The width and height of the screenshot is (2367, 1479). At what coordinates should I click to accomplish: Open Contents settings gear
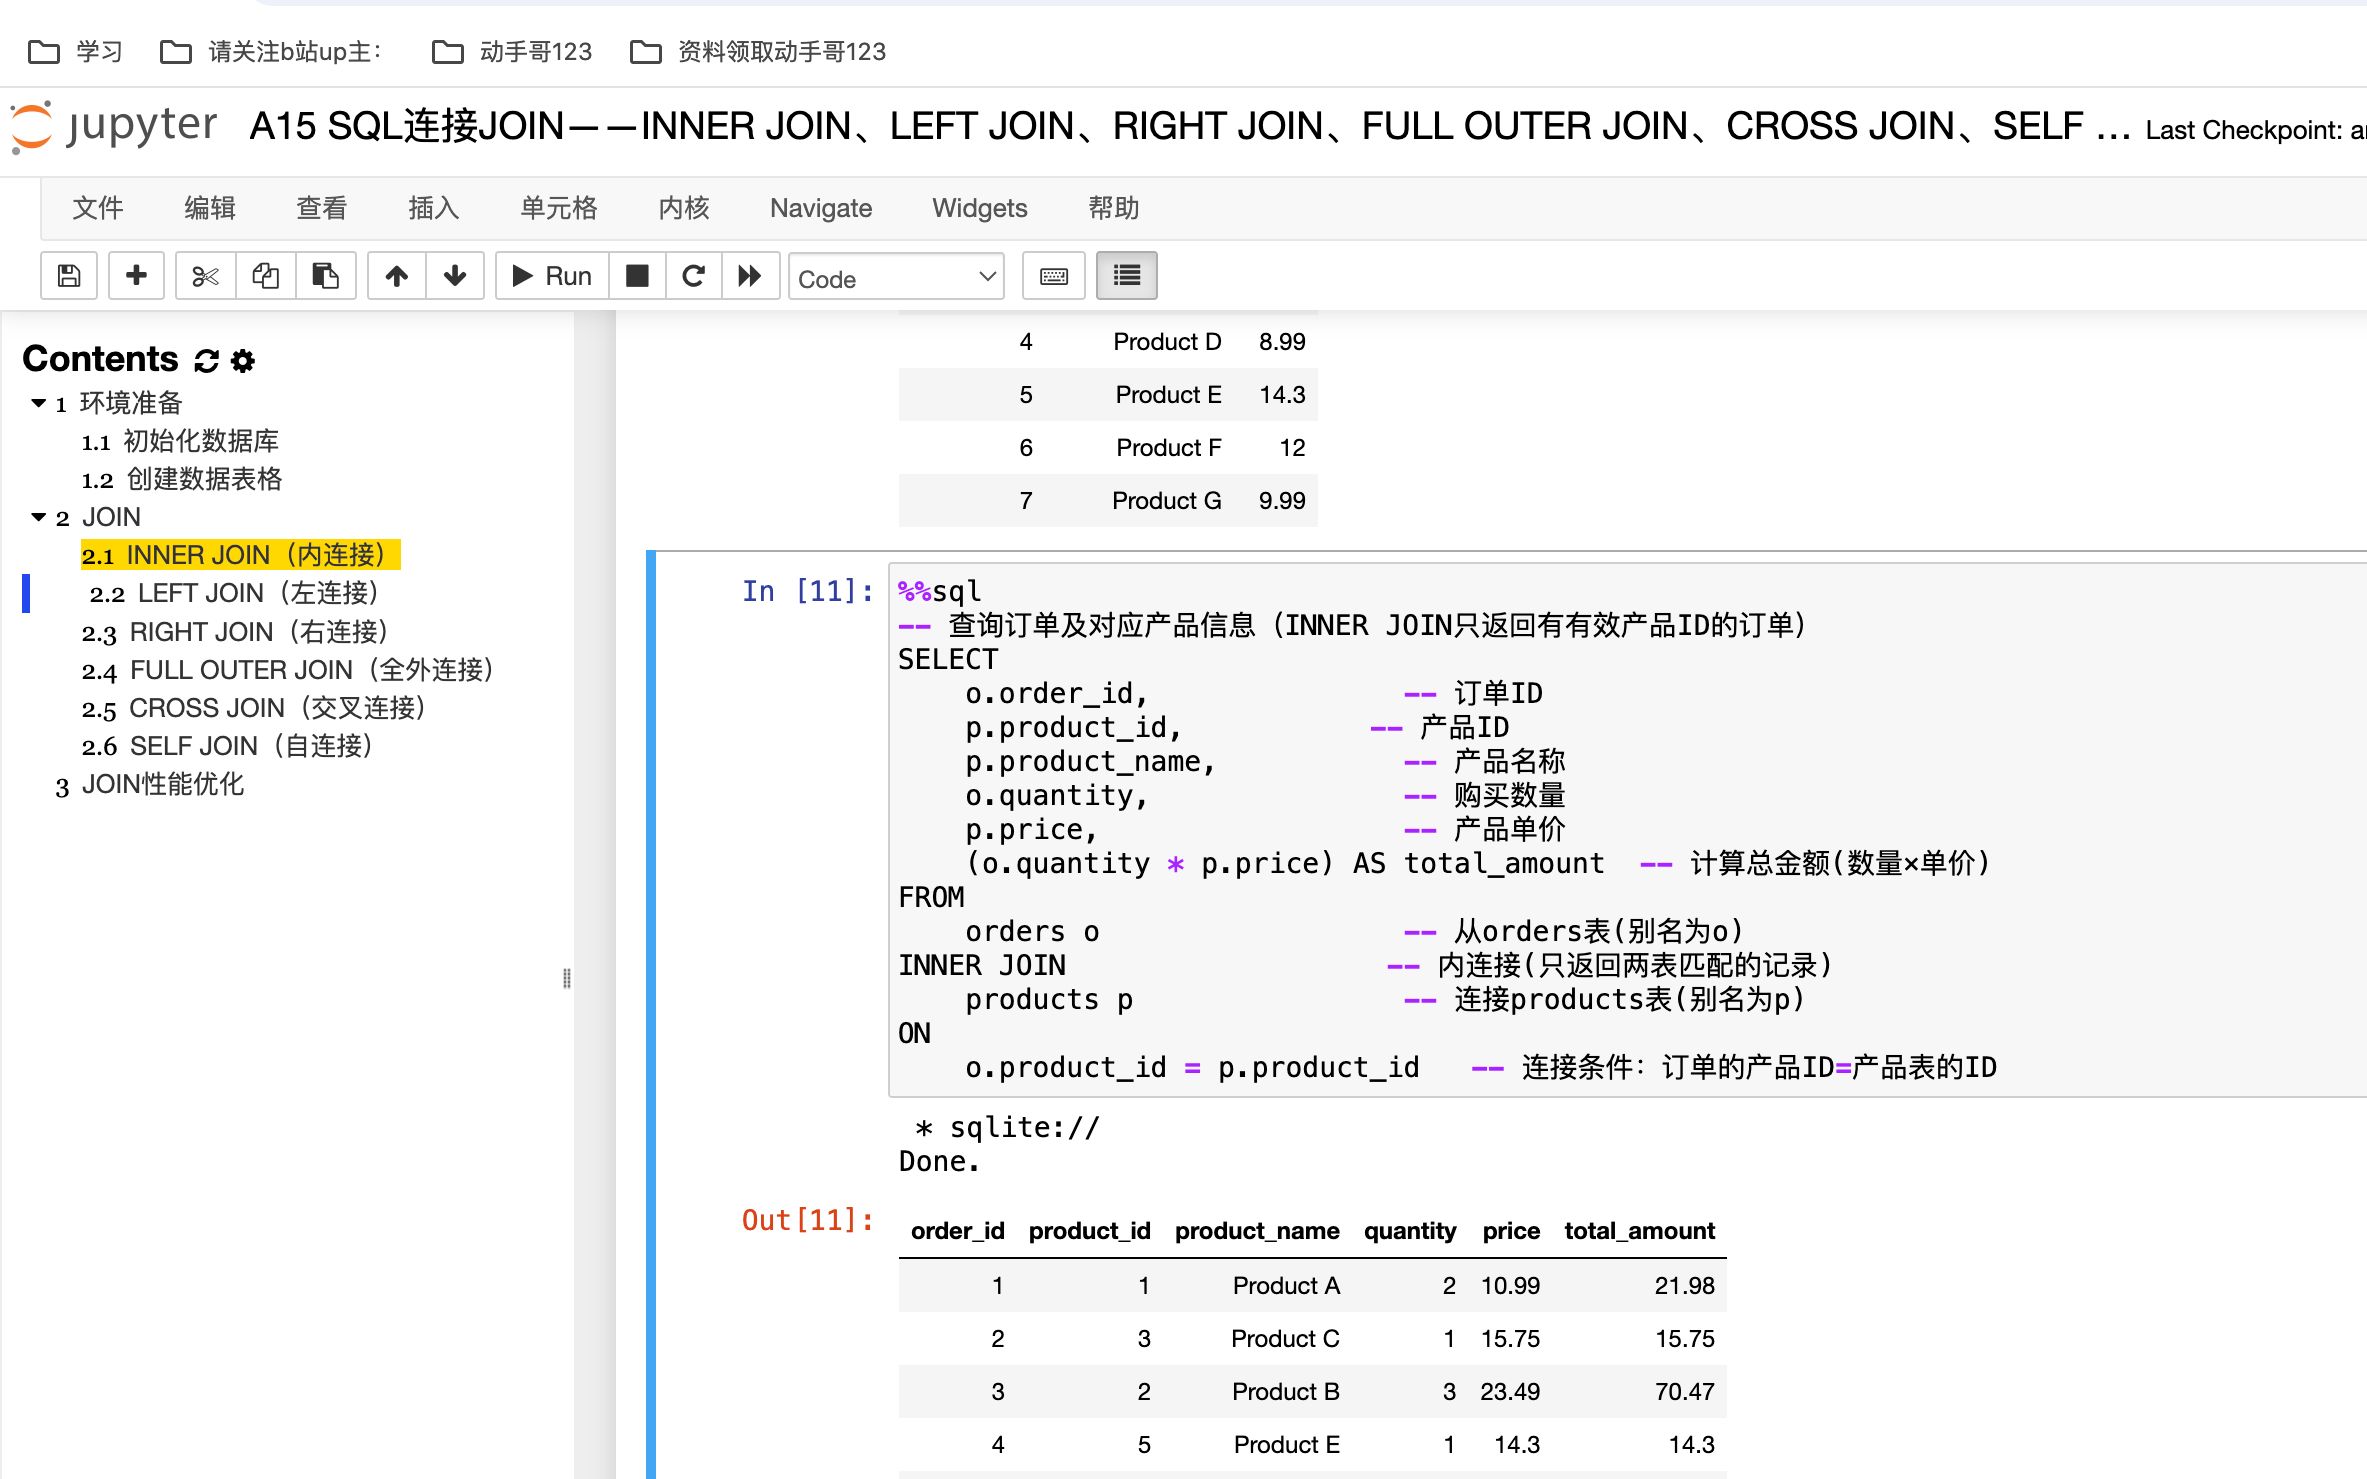243,361
